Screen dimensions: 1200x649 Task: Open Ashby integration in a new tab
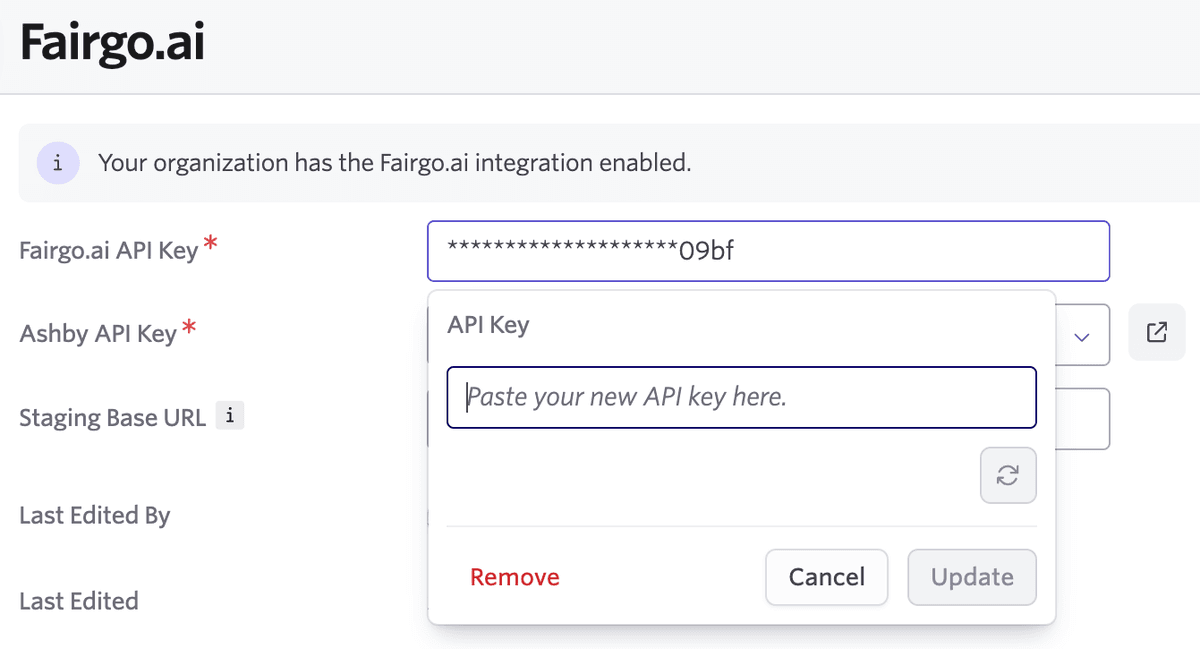coord(1156,334)
